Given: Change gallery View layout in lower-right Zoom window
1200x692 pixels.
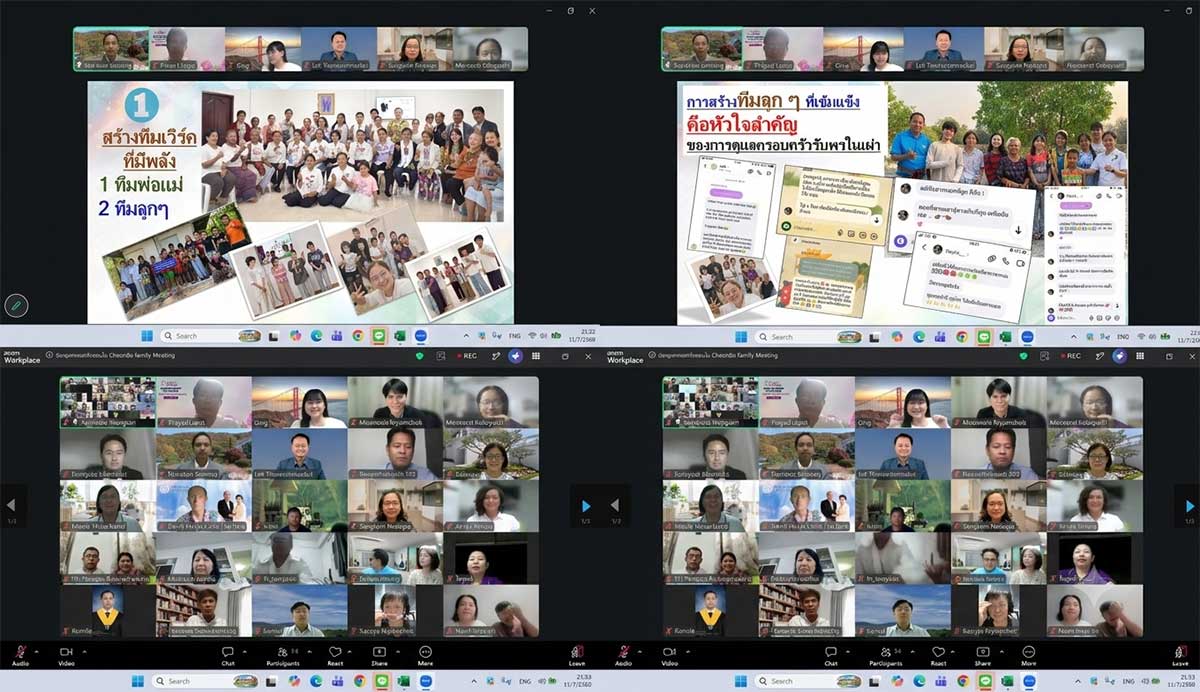Looking at the screenshot, I should tap(1140, 356).
